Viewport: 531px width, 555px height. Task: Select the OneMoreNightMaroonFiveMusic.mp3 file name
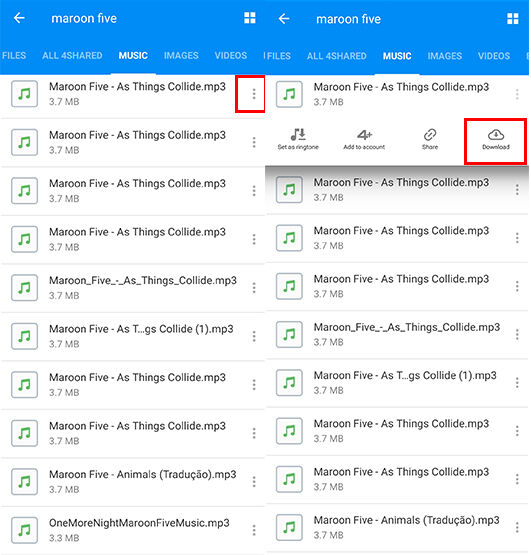tap(139, 523)
